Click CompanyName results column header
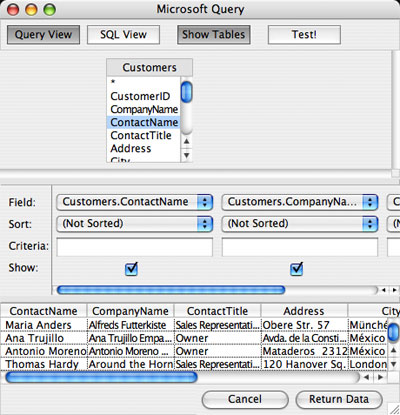 [x=130, y=311]
